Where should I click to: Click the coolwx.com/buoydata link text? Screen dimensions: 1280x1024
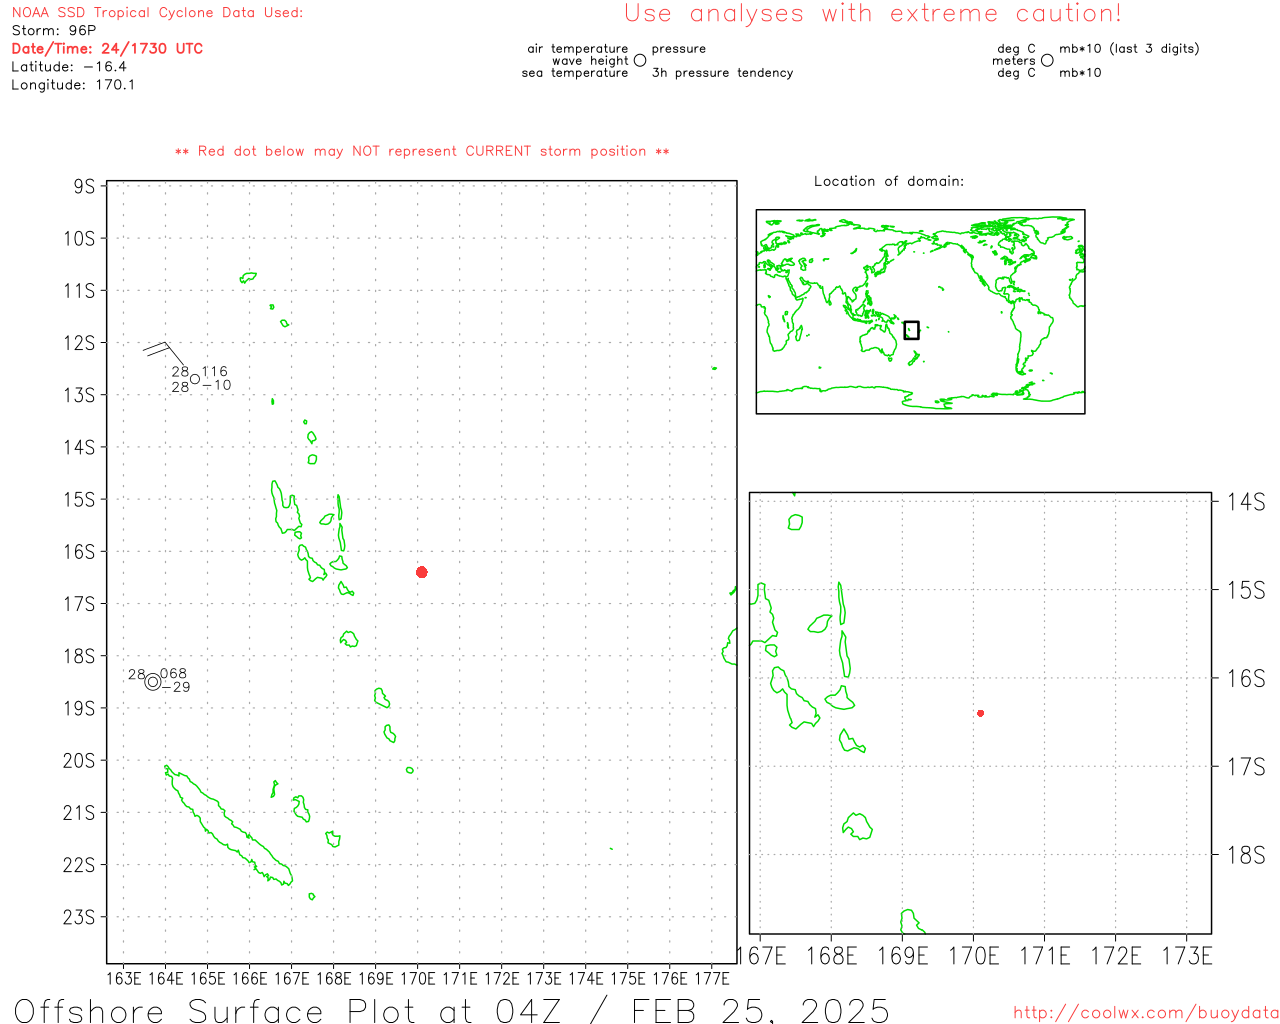pos(1146,1013)
